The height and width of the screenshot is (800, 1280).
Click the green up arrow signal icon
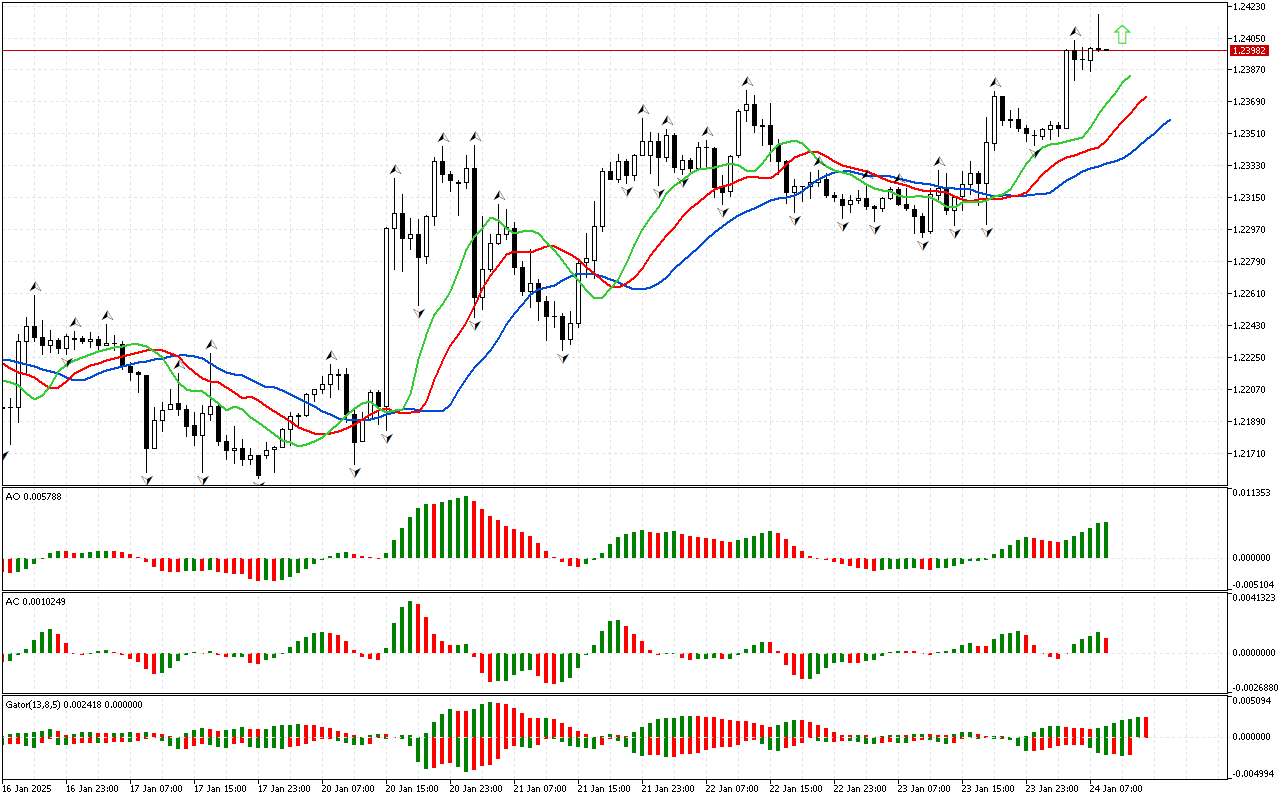point(1122,35)
